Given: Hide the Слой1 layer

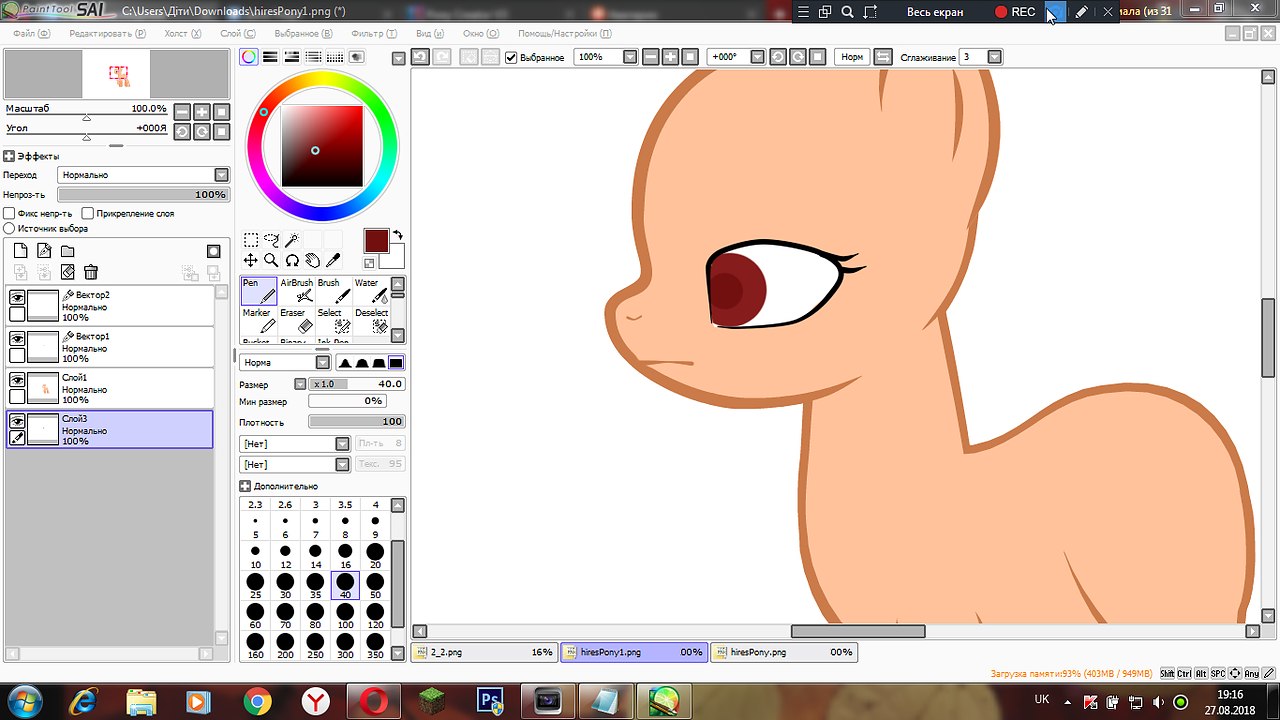Looking at the screenshot, I should [x=17, y=380].
